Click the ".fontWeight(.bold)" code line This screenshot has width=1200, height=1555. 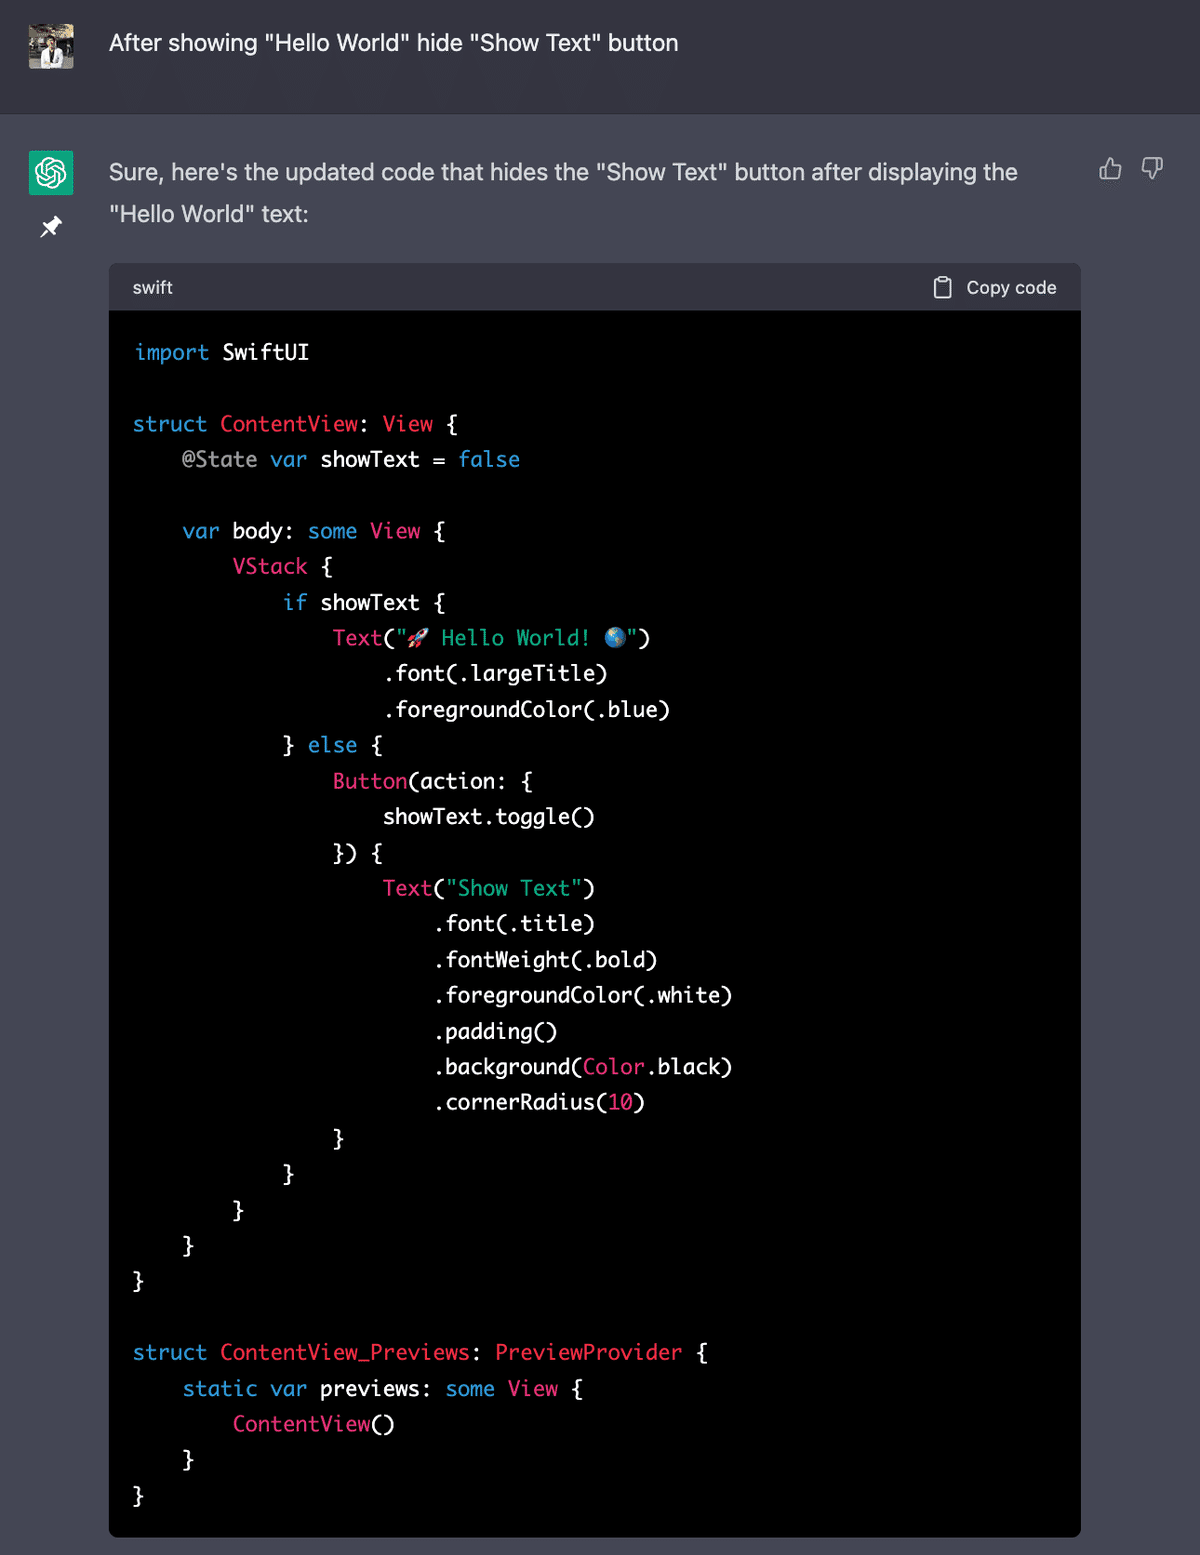click(x=546, y=959)
